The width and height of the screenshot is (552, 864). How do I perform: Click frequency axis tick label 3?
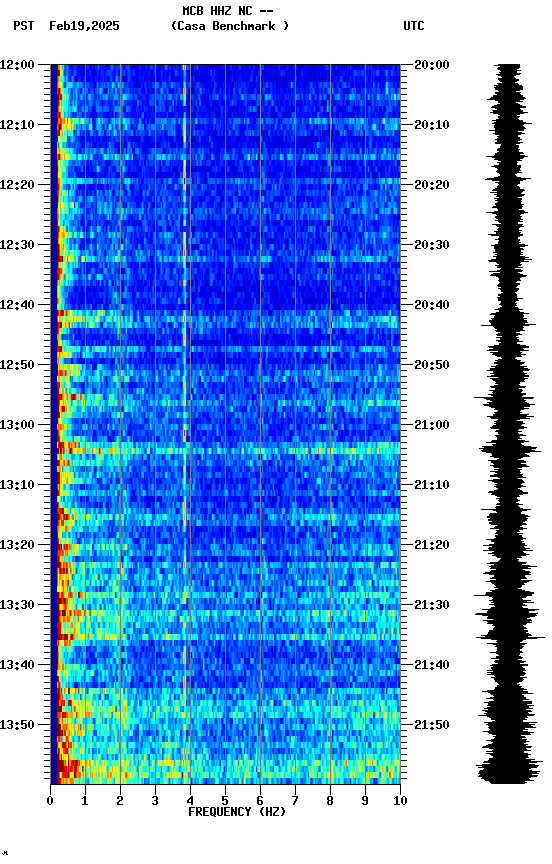[155, 801]
